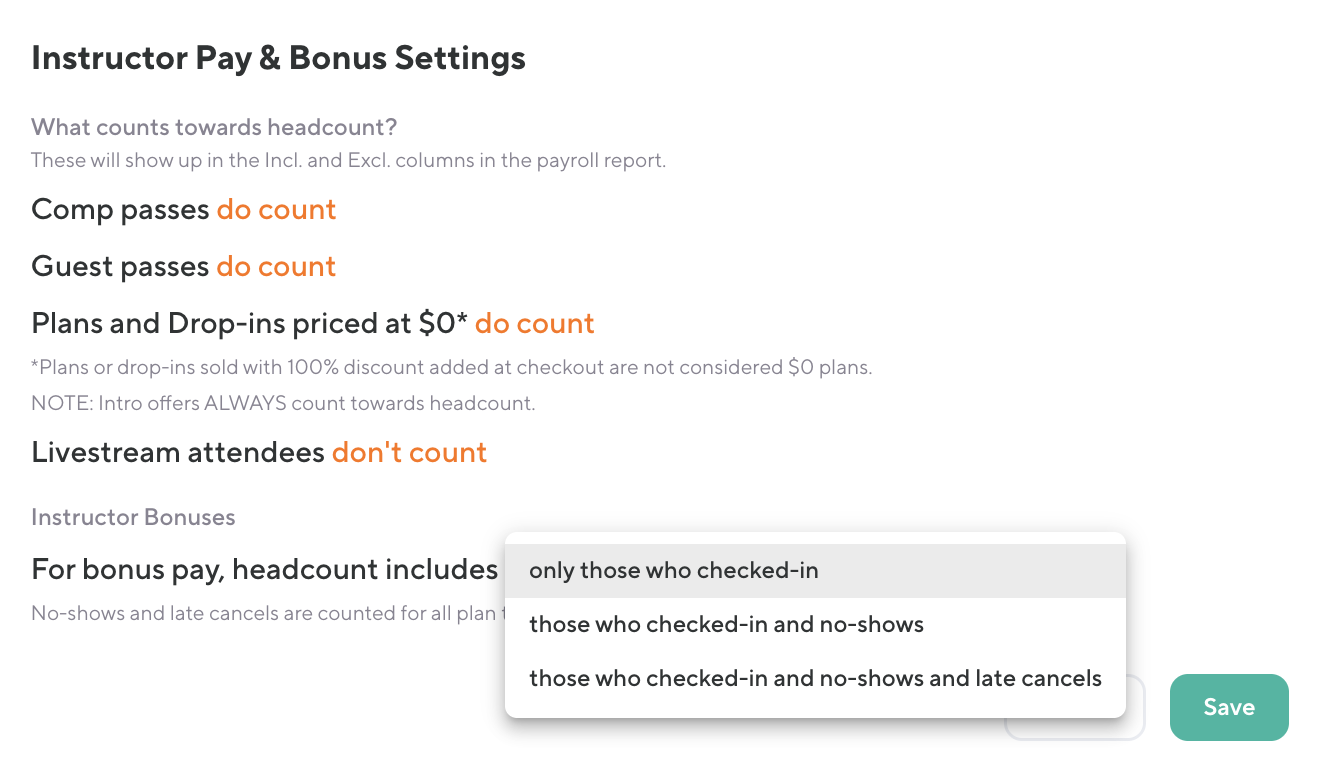Click the 100% discount footnote text

click(451, 368)
